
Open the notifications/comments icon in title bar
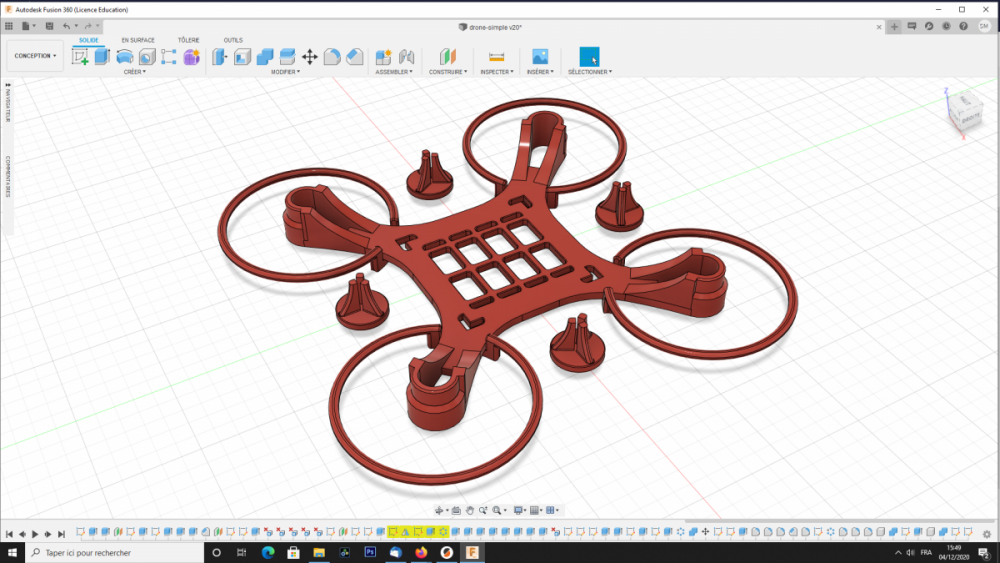point(912,26)
